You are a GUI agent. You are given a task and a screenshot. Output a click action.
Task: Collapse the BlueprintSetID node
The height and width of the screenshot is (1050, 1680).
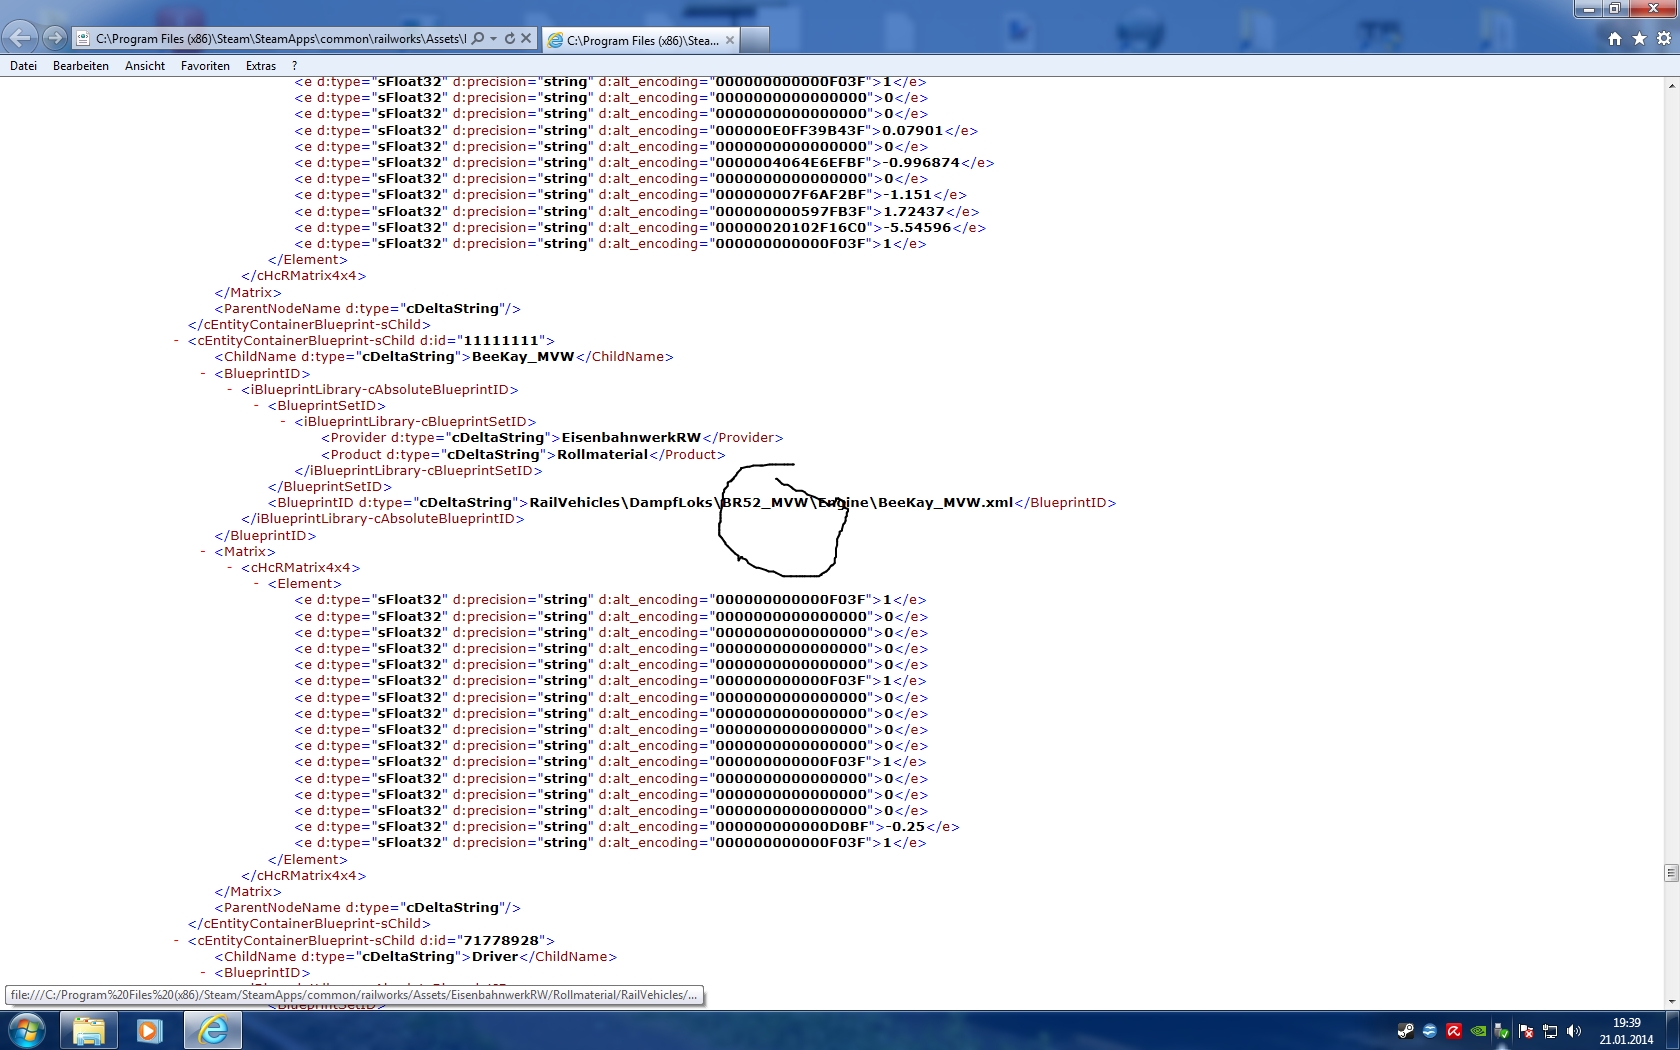(x=257, y=406)
